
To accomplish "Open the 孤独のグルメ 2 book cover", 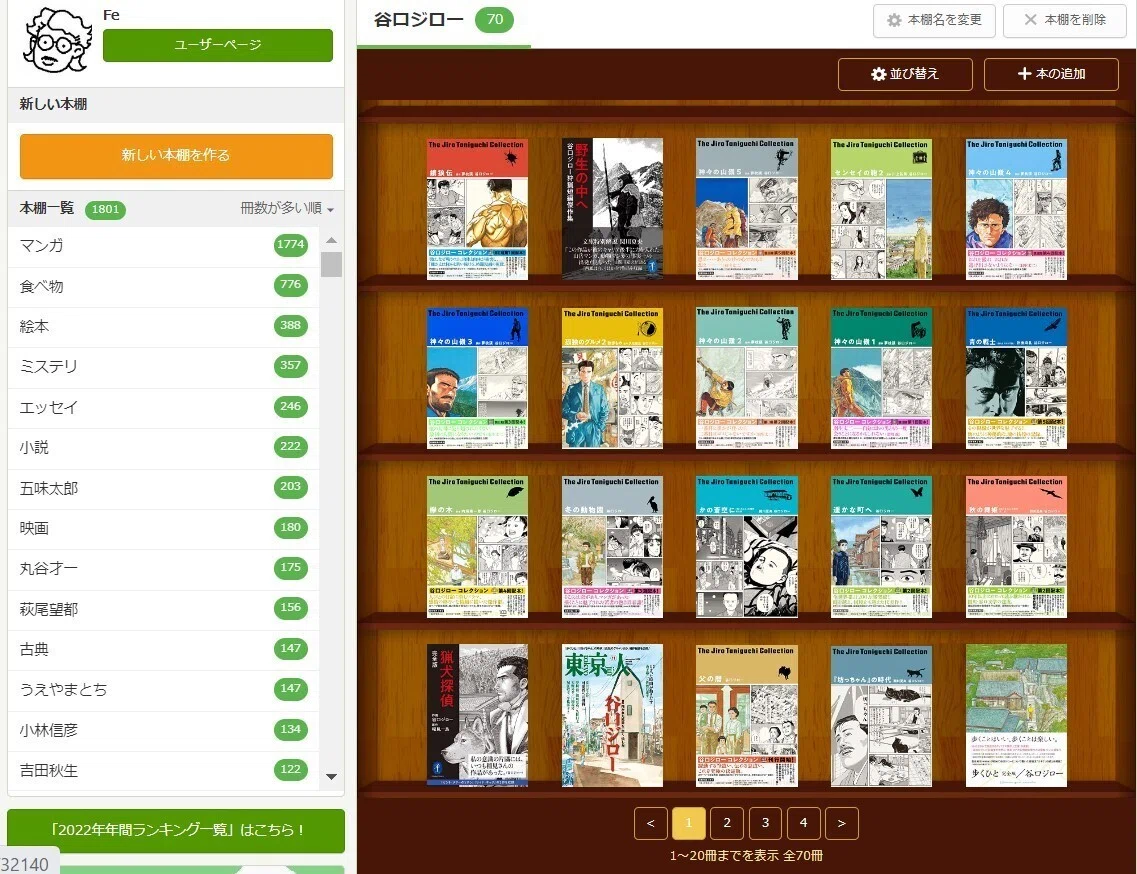I will 613,378.
